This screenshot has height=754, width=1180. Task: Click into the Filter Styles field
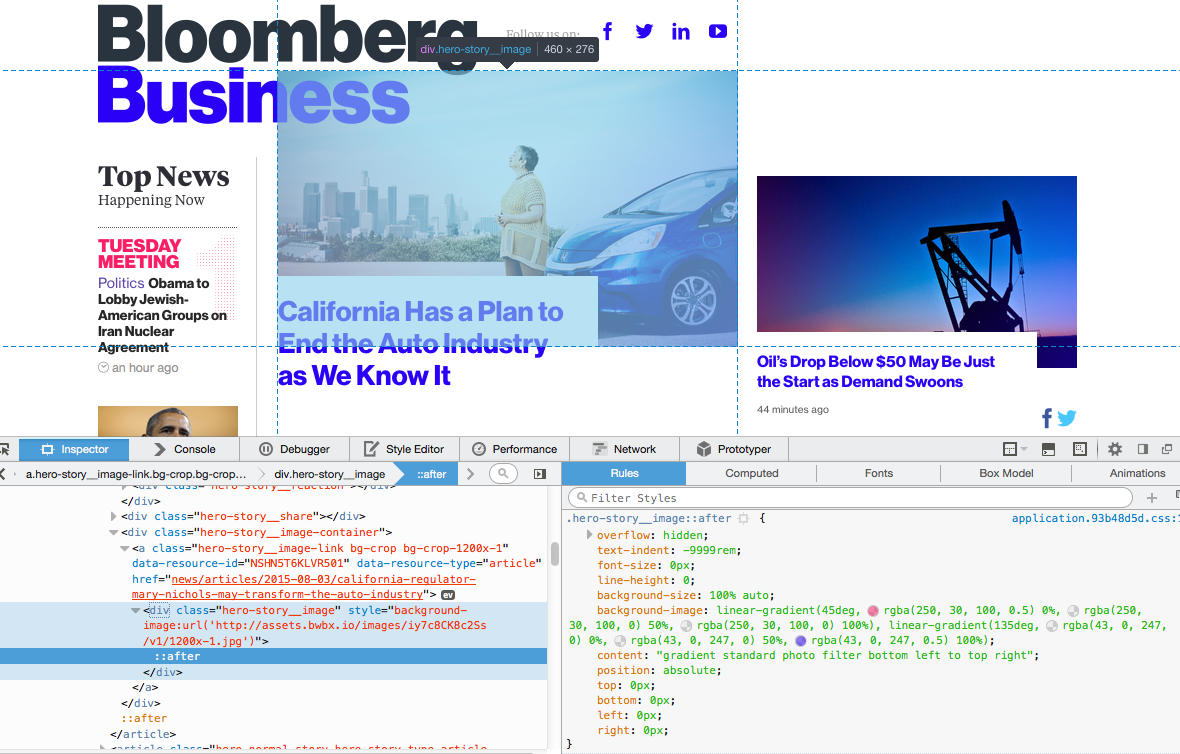pos(850,497)
